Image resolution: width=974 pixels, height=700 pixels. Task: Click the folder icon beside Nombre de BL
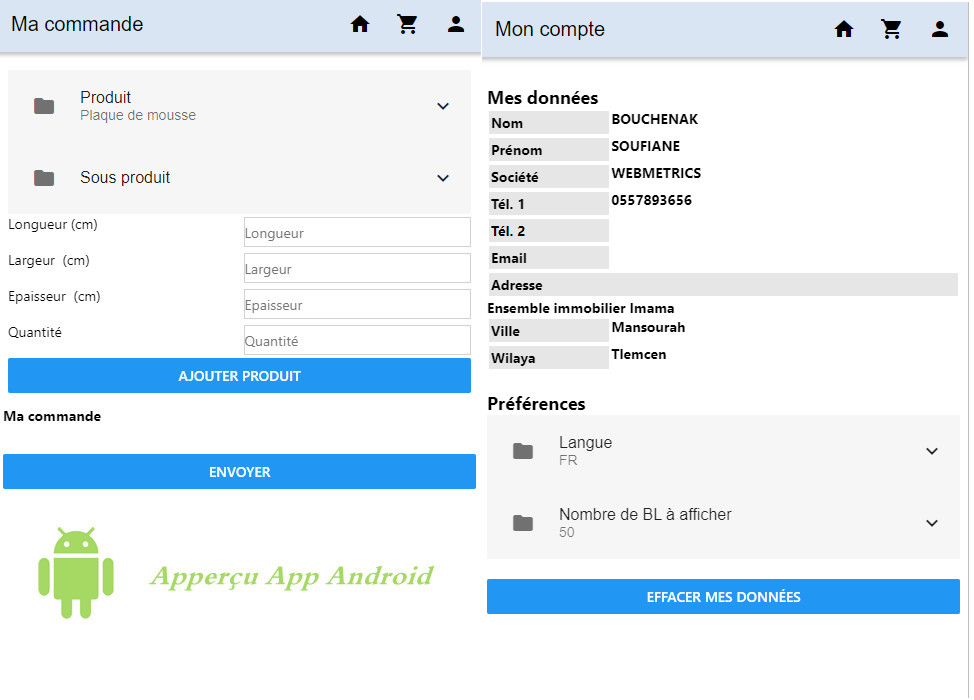point(522,523)
